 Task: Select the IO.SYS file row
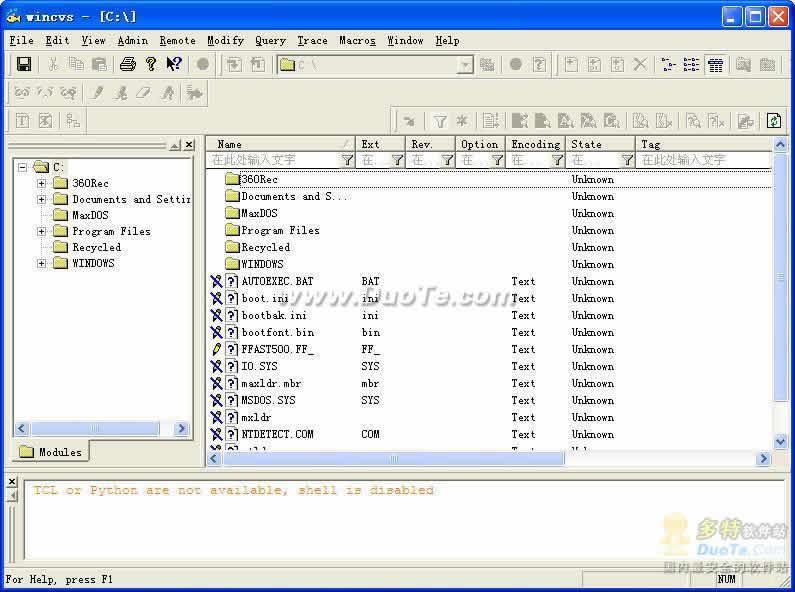(489, 366)
